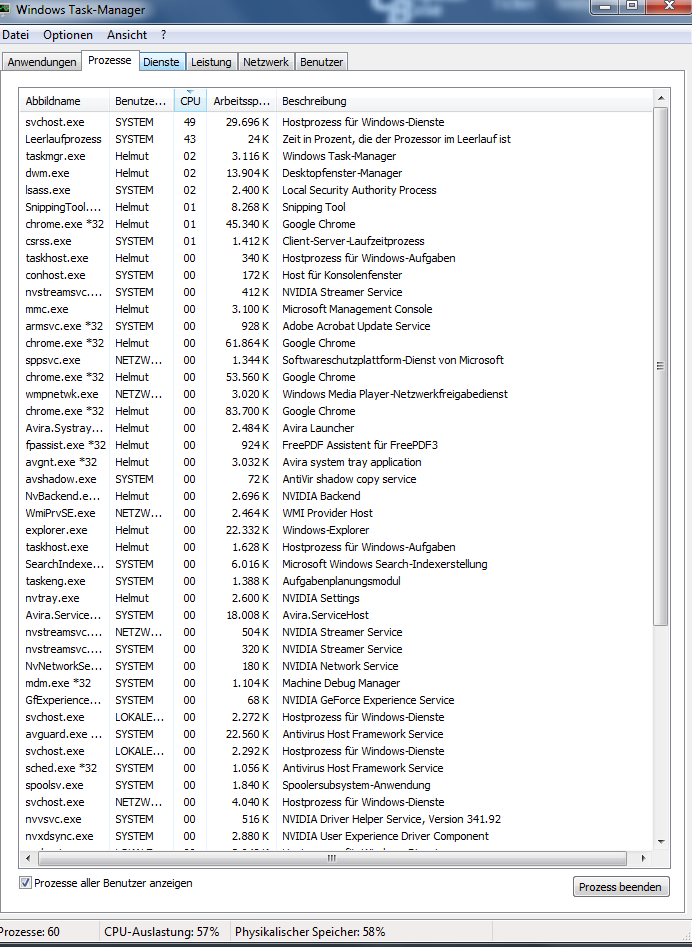Select chrome.exe using 61.864 K
Image resolution: width=692 pixels, height=947 pixels.
(x=336, y=343)
